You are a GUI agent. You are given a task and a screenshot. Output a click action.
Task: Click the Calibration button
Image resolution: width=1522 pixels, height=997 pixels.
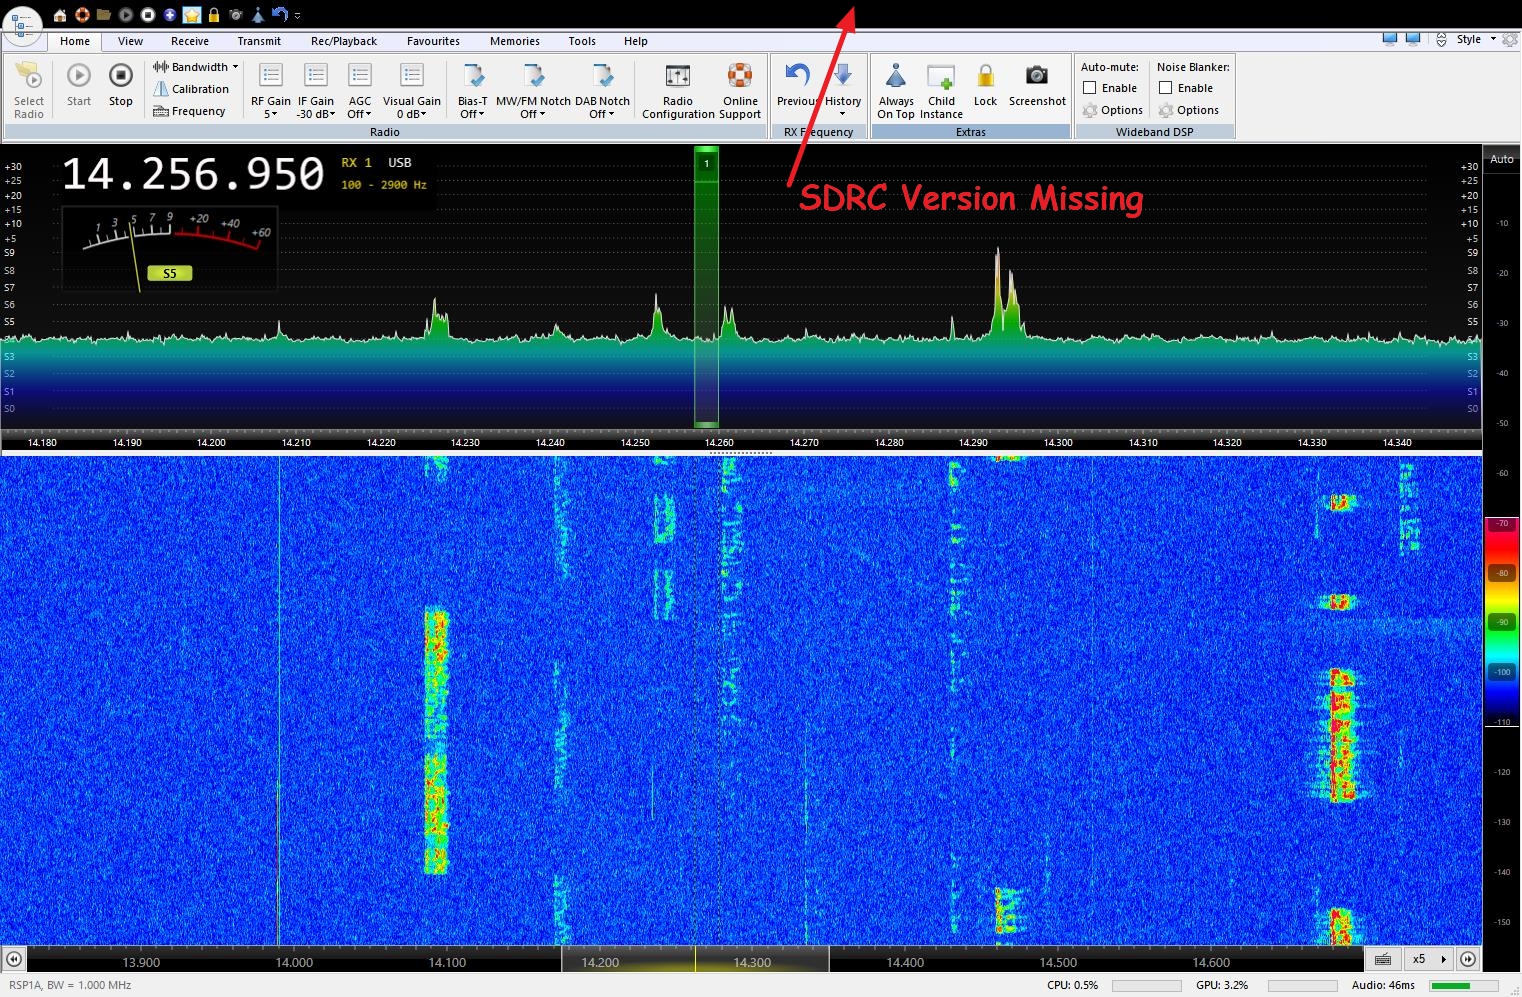(191, 89)
